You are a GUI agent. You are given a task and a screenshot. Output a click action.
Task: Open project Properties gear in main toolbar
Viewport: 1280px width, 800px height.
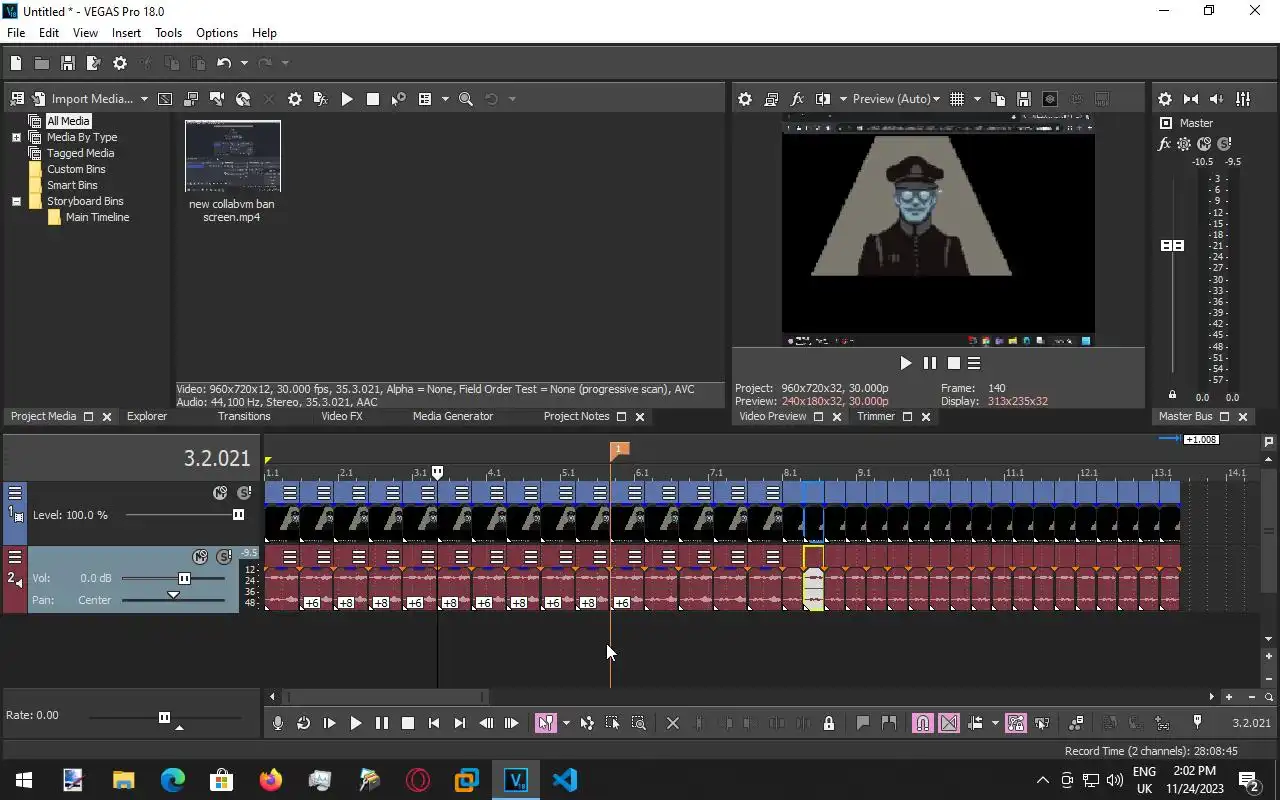tap(120, 63)
